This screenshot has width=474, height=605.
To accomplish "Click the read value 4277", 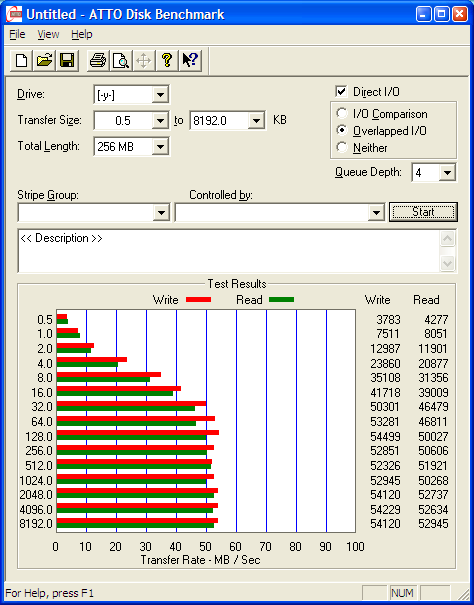I will pos(436,319).
